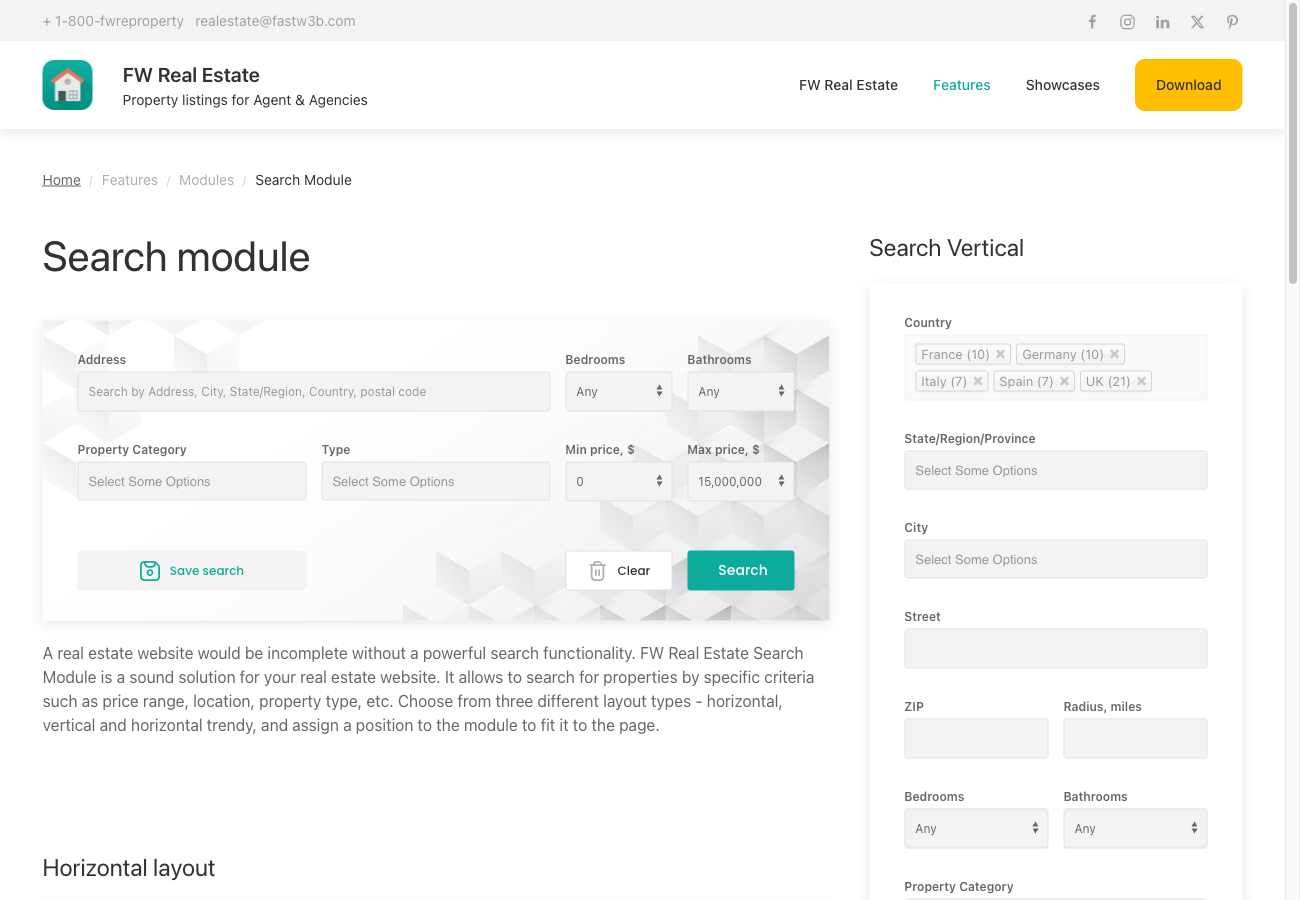Click the FW Real Estate house logo
1300x900 pixels.
[66, 84]
